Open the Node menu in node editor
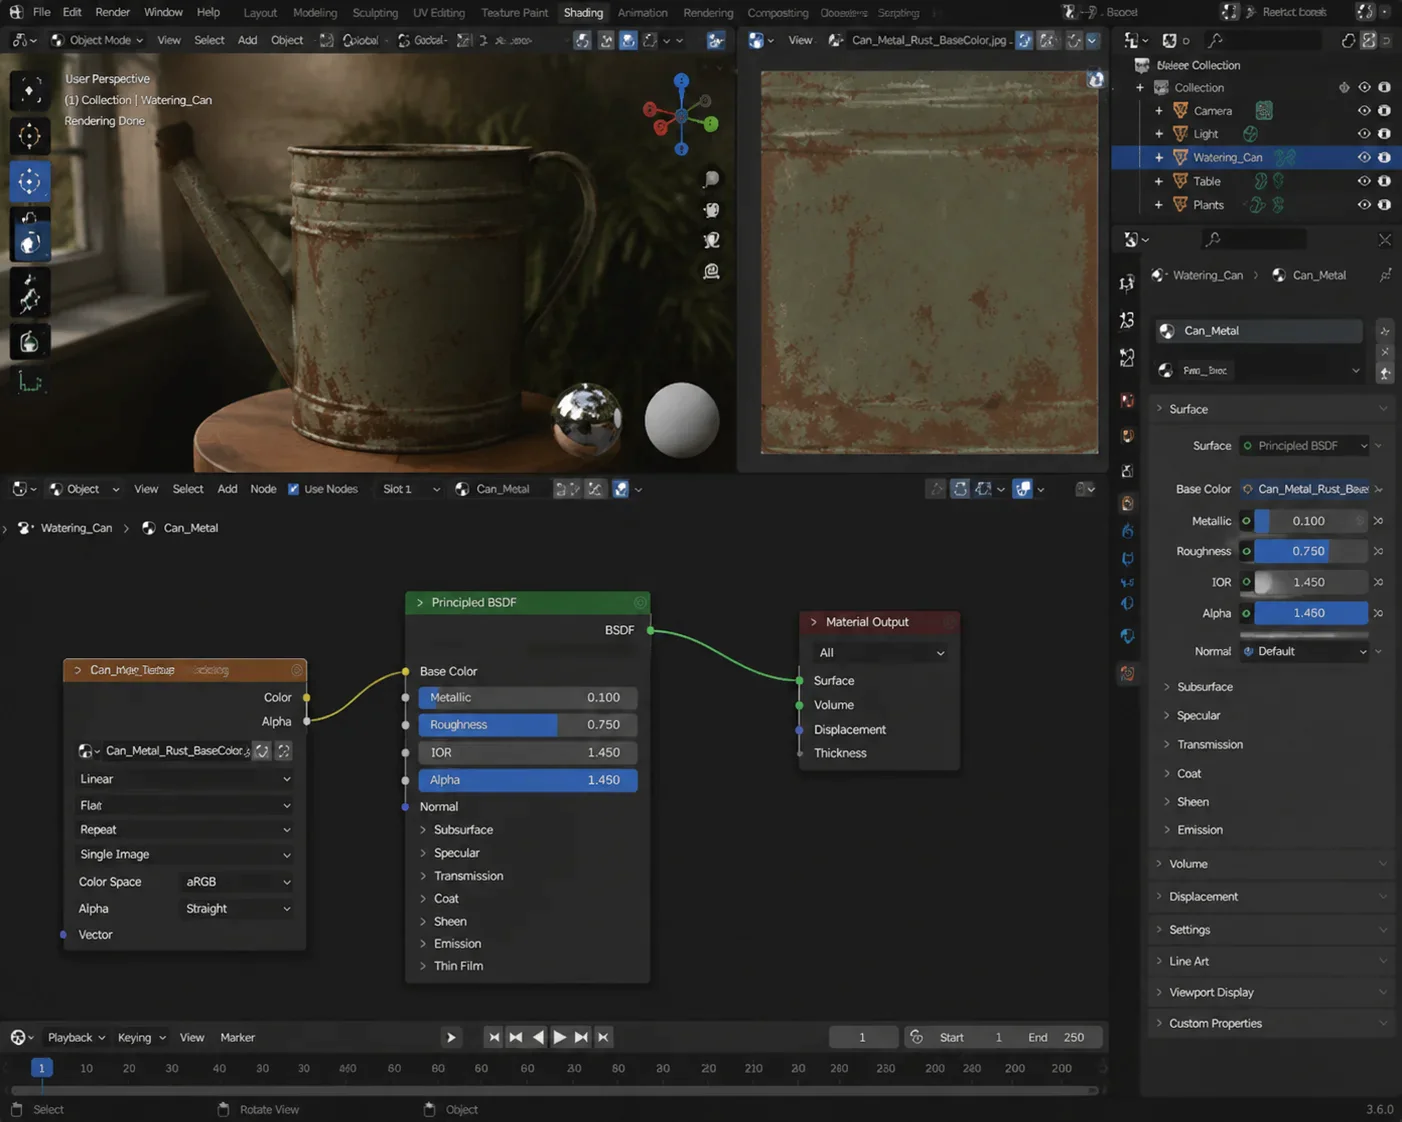Screen dimensions: 1402x1122 click(263, 489)
